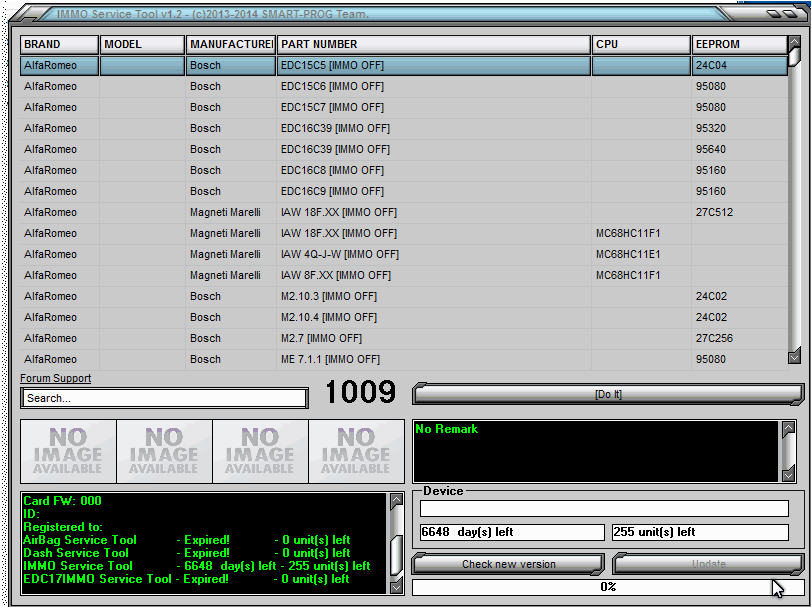This screenshot has width=812, height=607.
Task: Select IAW 4Q-J-W [IMMO OFF] row
Action: [x=404, y=254]
